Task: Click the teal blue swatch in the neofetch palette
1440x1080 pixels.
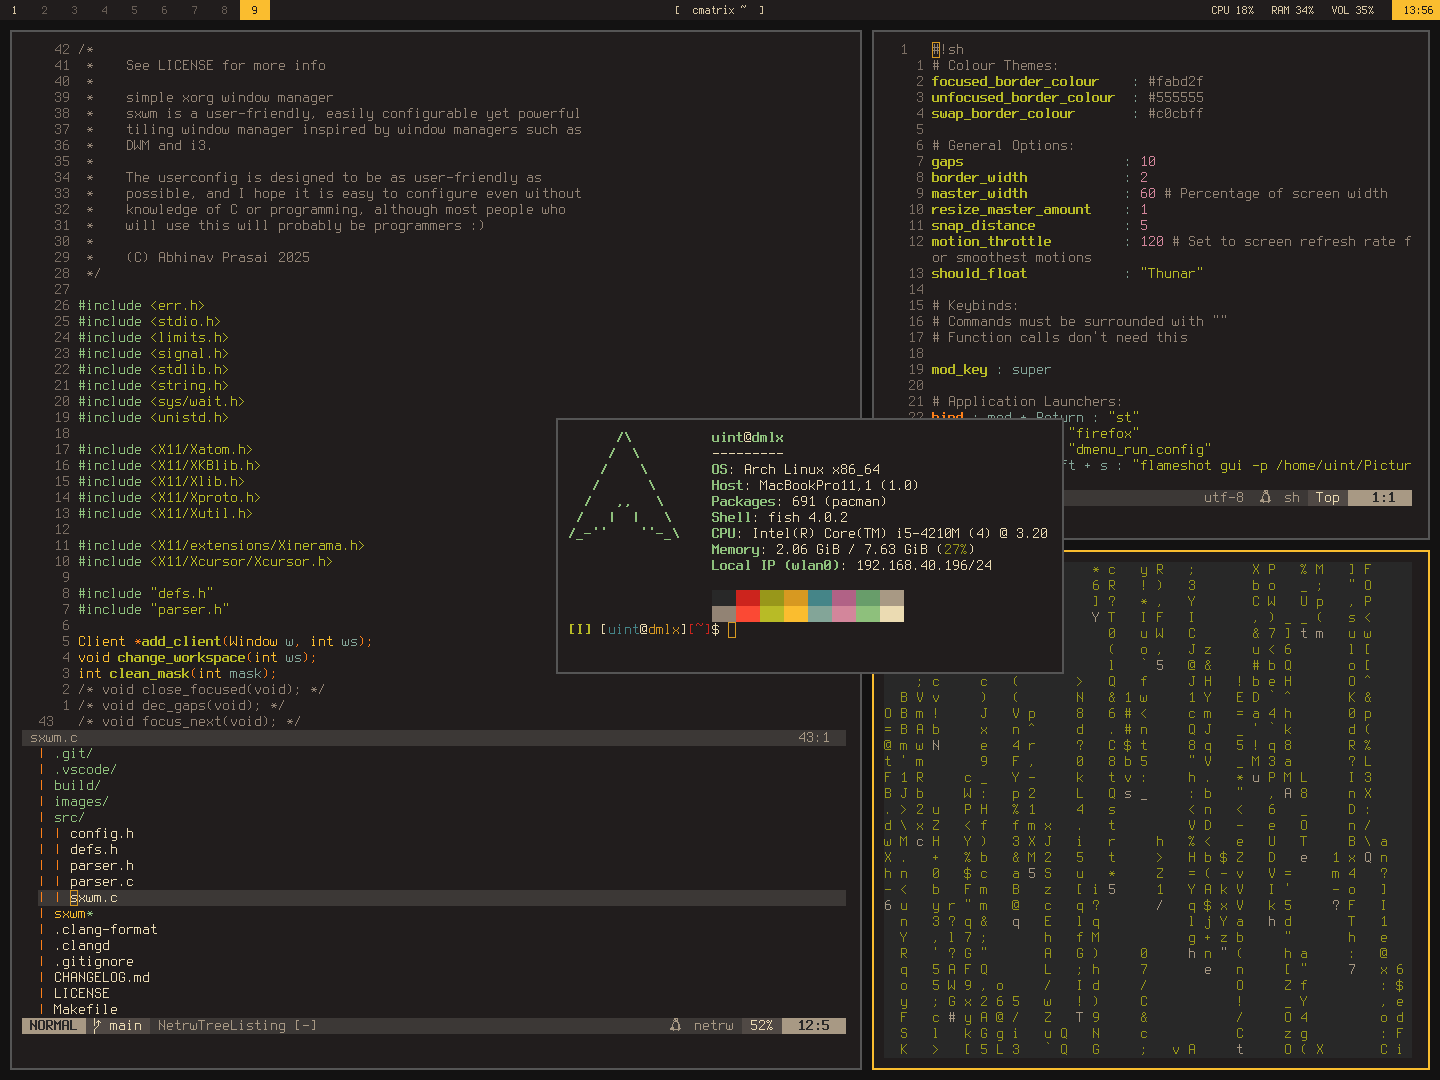Action: 819,598
